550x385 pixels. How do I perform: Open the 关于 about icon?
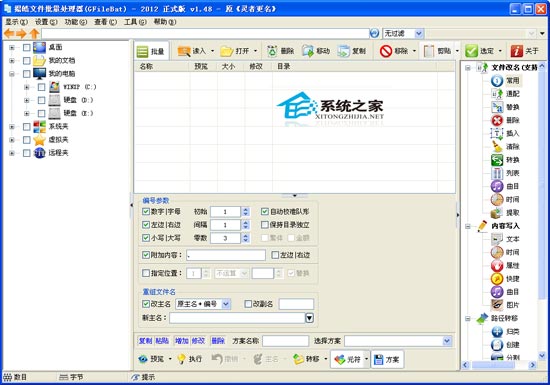pos(516,51)
